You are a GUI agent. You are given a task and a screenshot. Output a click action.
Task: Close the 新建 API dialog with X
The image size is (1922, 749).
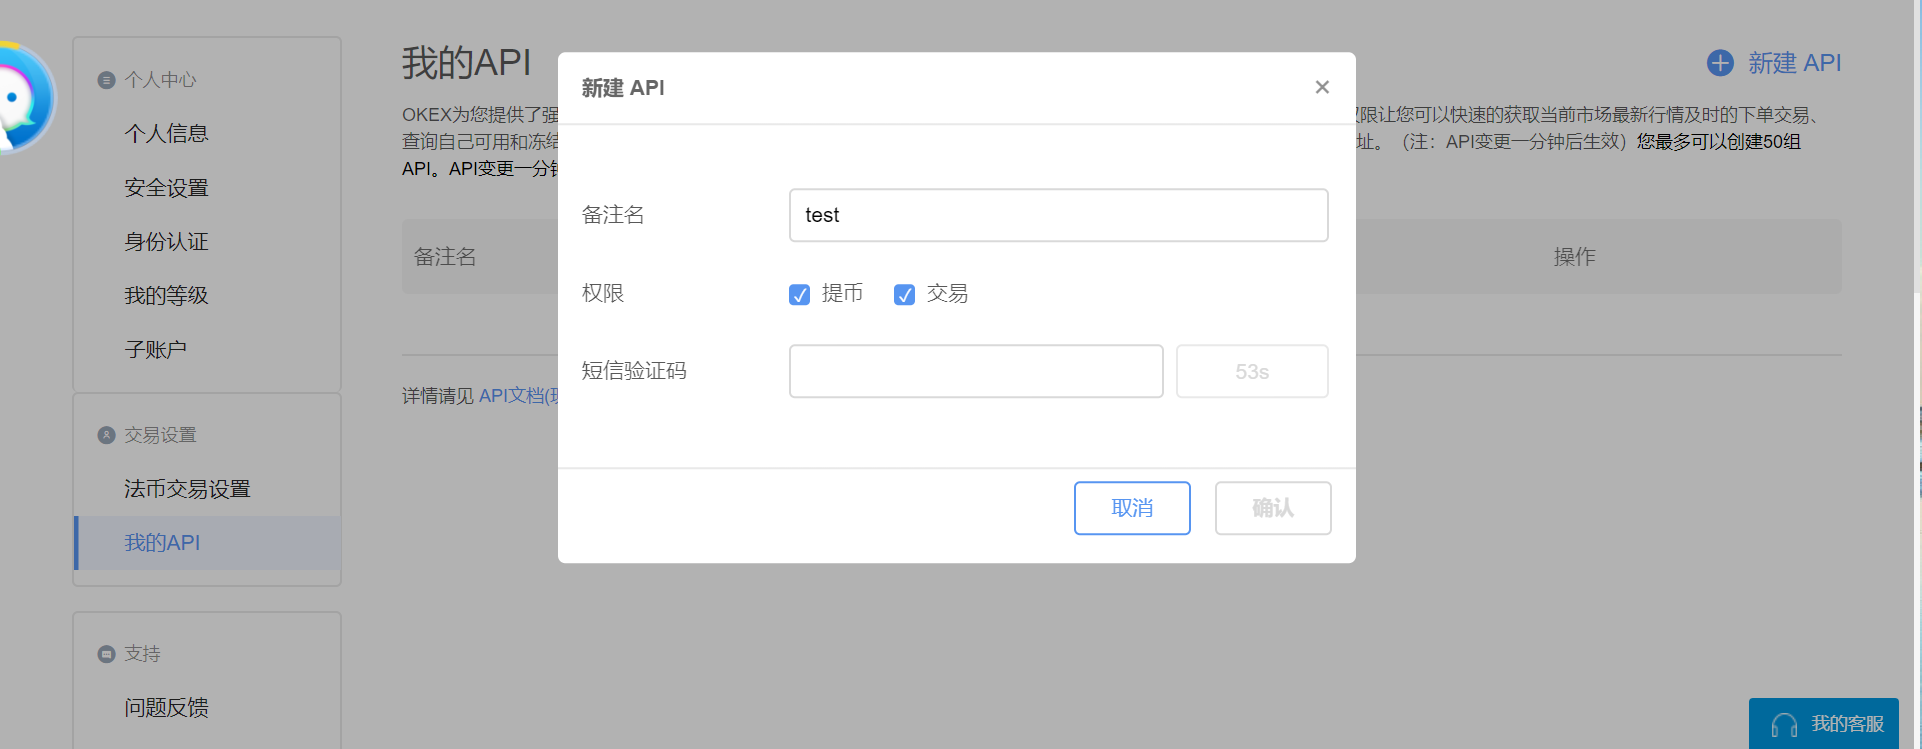click(1322, 87)
